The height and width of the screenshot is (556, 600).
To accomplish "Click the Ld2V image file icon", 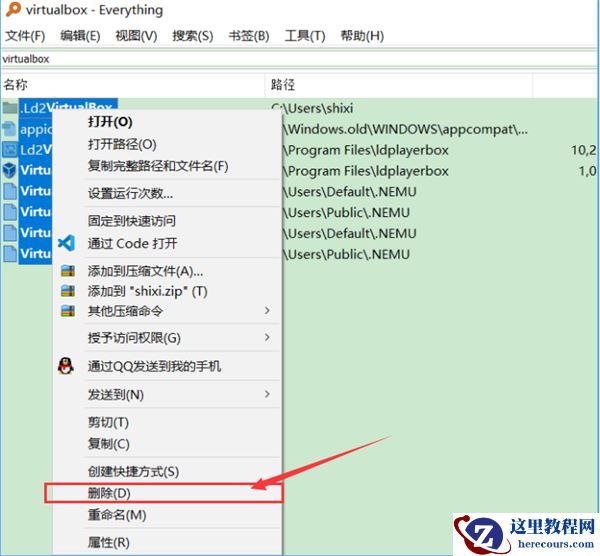I will point(10,150).
